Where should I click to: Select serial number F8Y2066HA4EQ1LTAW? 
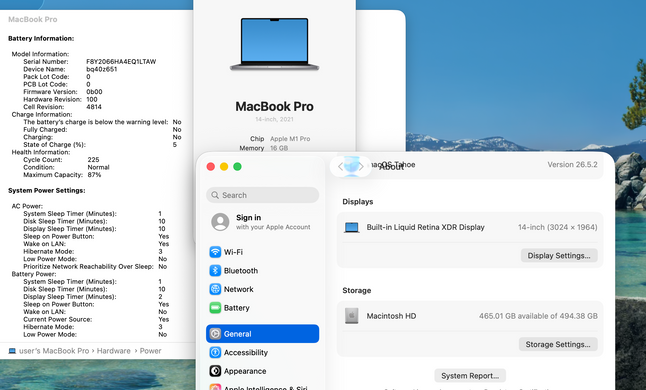click(x=121, y=62)
